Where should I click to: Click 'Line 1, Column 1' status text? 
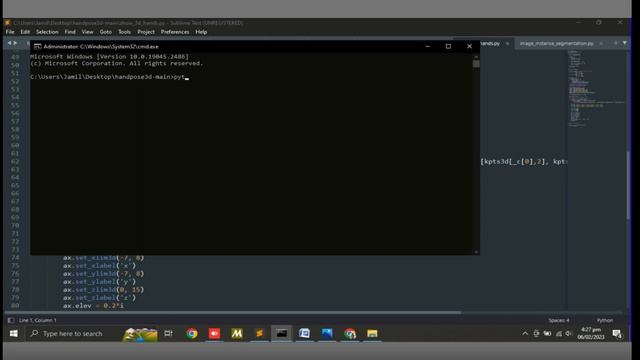38,320
